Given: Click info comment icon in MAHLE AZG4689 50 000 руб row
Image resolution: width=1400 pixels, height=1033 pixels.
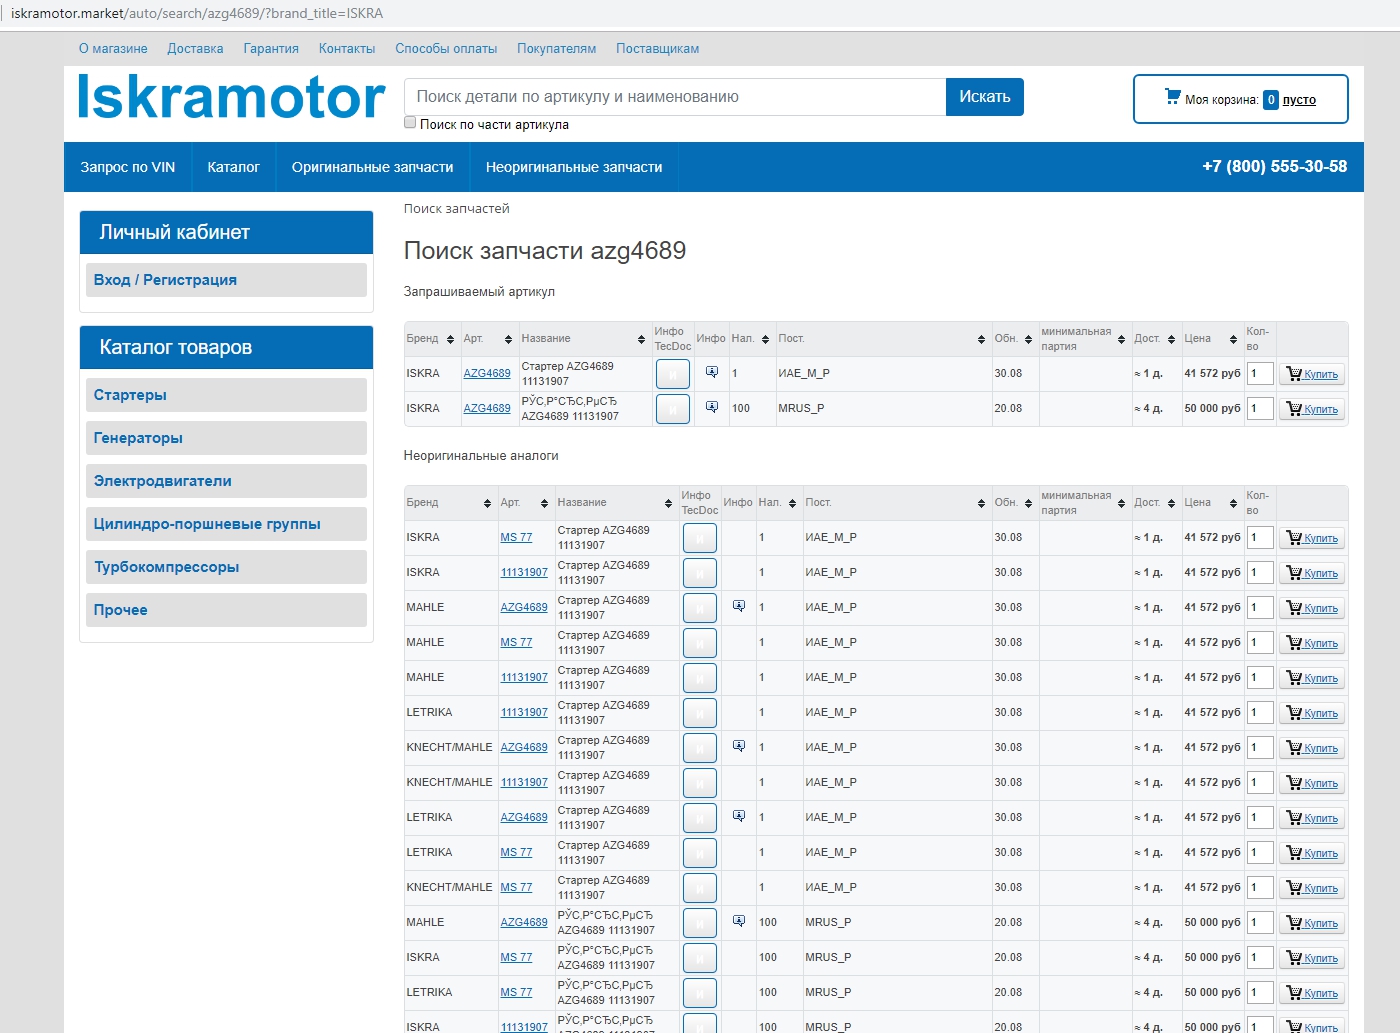Looking at the screenshot, I should tap(739, 921).
